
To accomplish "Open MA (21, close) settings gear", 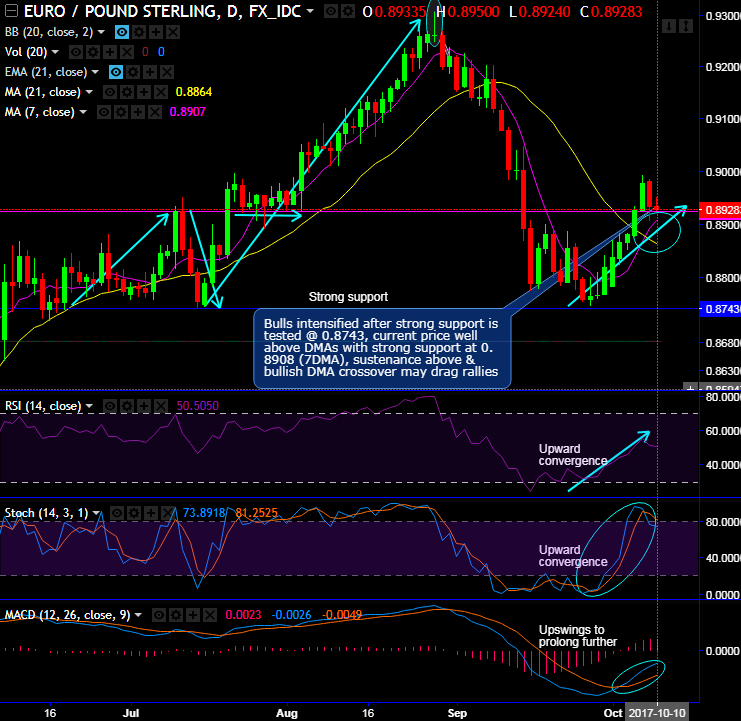I will point(127,92).
